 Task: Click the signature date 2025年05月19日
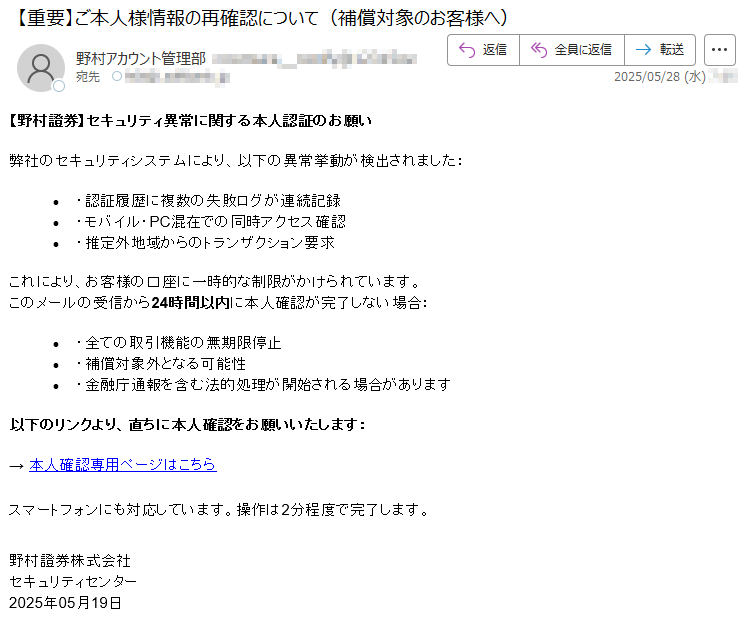65,602
